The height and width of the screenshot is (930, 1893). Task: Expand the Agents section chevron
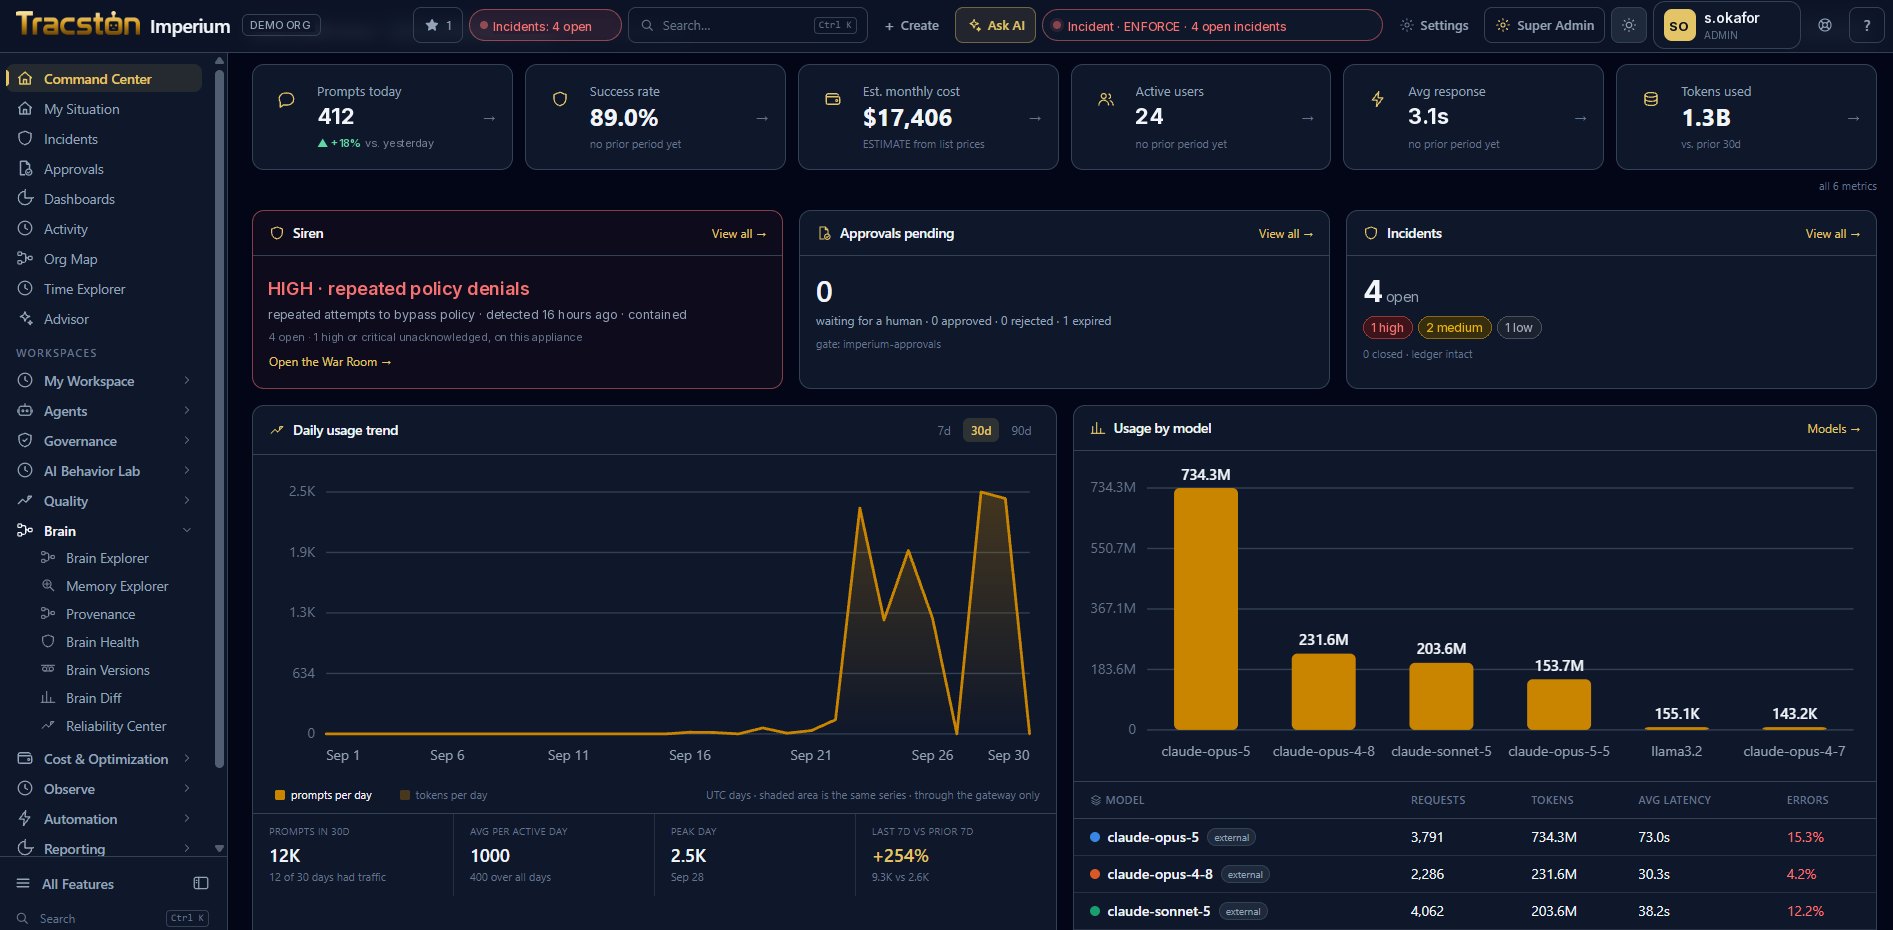[187, 411]
